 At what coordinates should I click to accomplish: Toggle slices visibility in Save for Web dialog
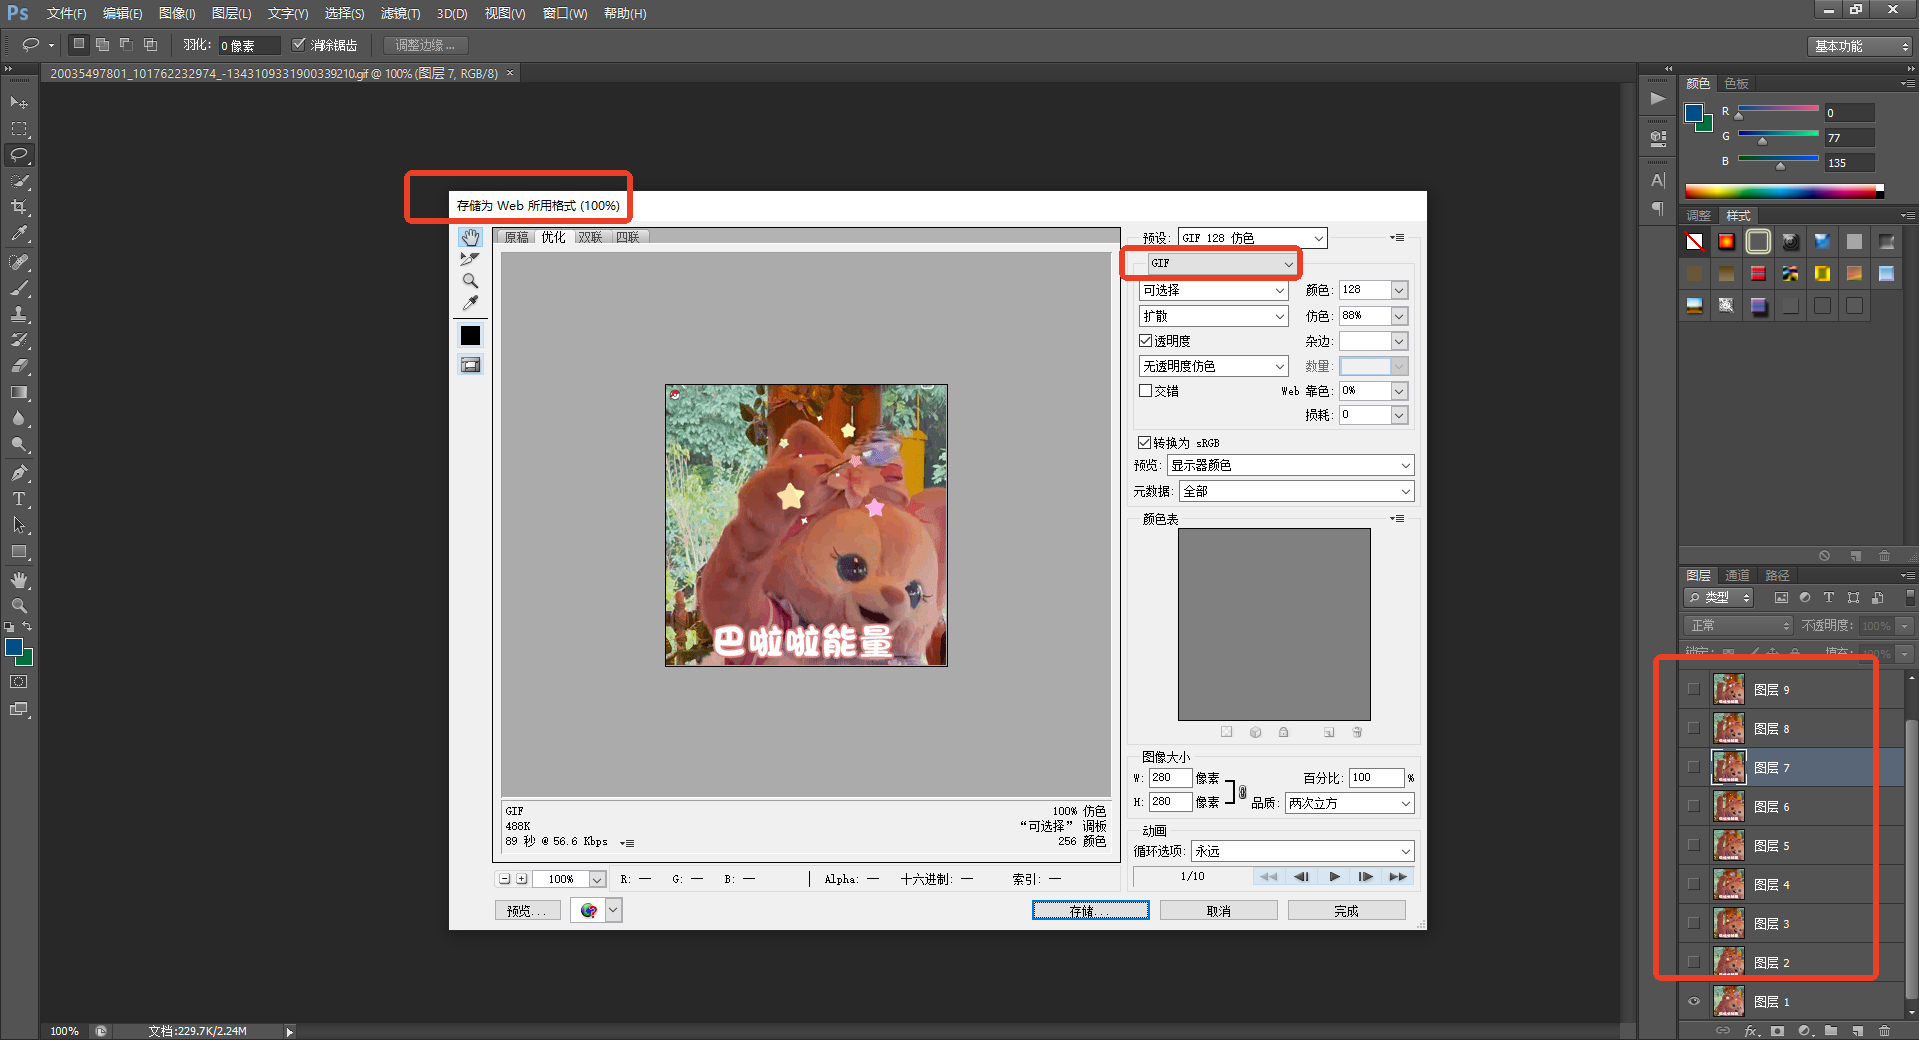pos(470,365)
